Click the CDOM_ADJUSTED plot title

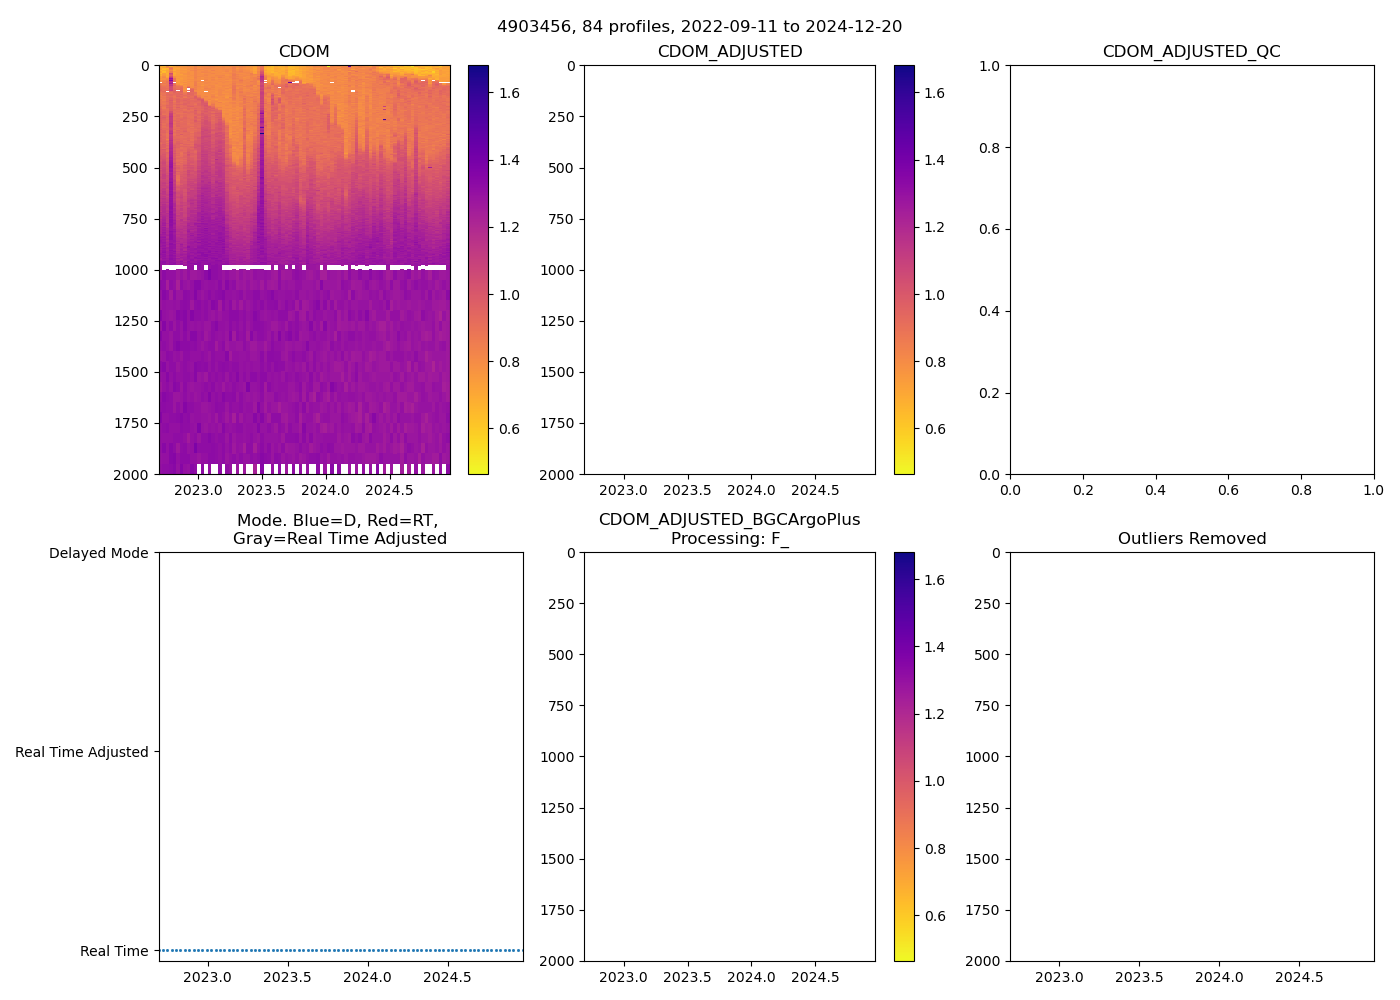pos(729,52)
